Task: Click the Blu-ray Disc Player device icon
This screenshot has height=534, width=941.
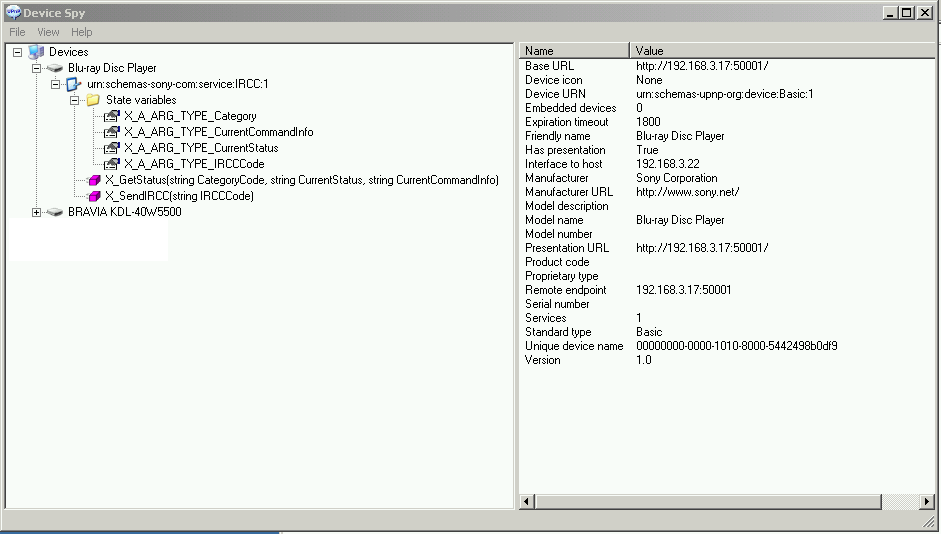Action: 55,68
